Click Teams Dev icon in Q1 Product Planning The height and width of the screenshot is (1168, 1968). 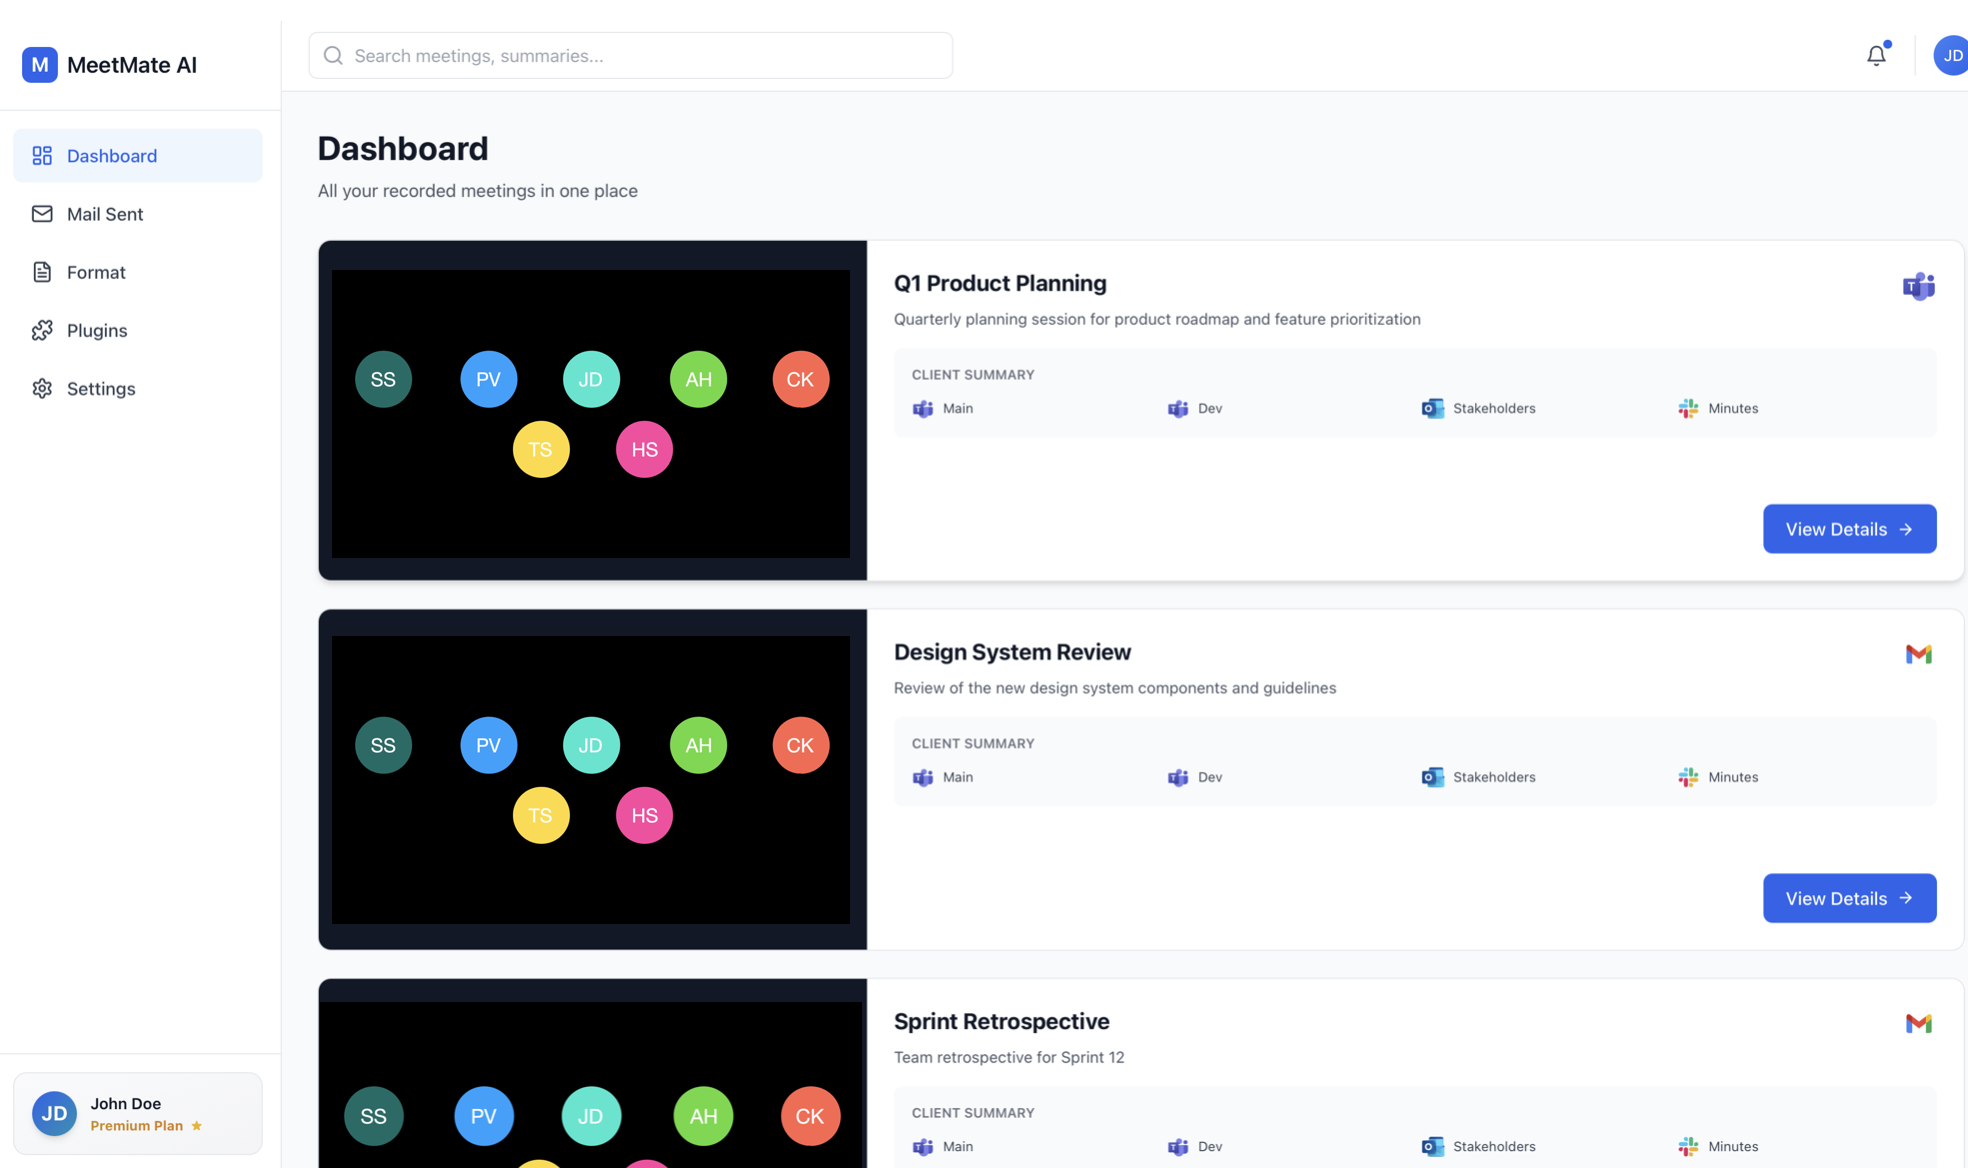(x=1178, y=408)
